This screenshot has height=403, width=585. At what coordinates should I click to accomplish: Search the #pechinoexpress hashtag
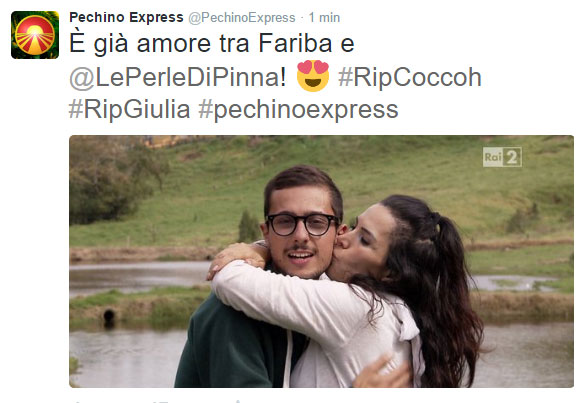pos(298,110)
